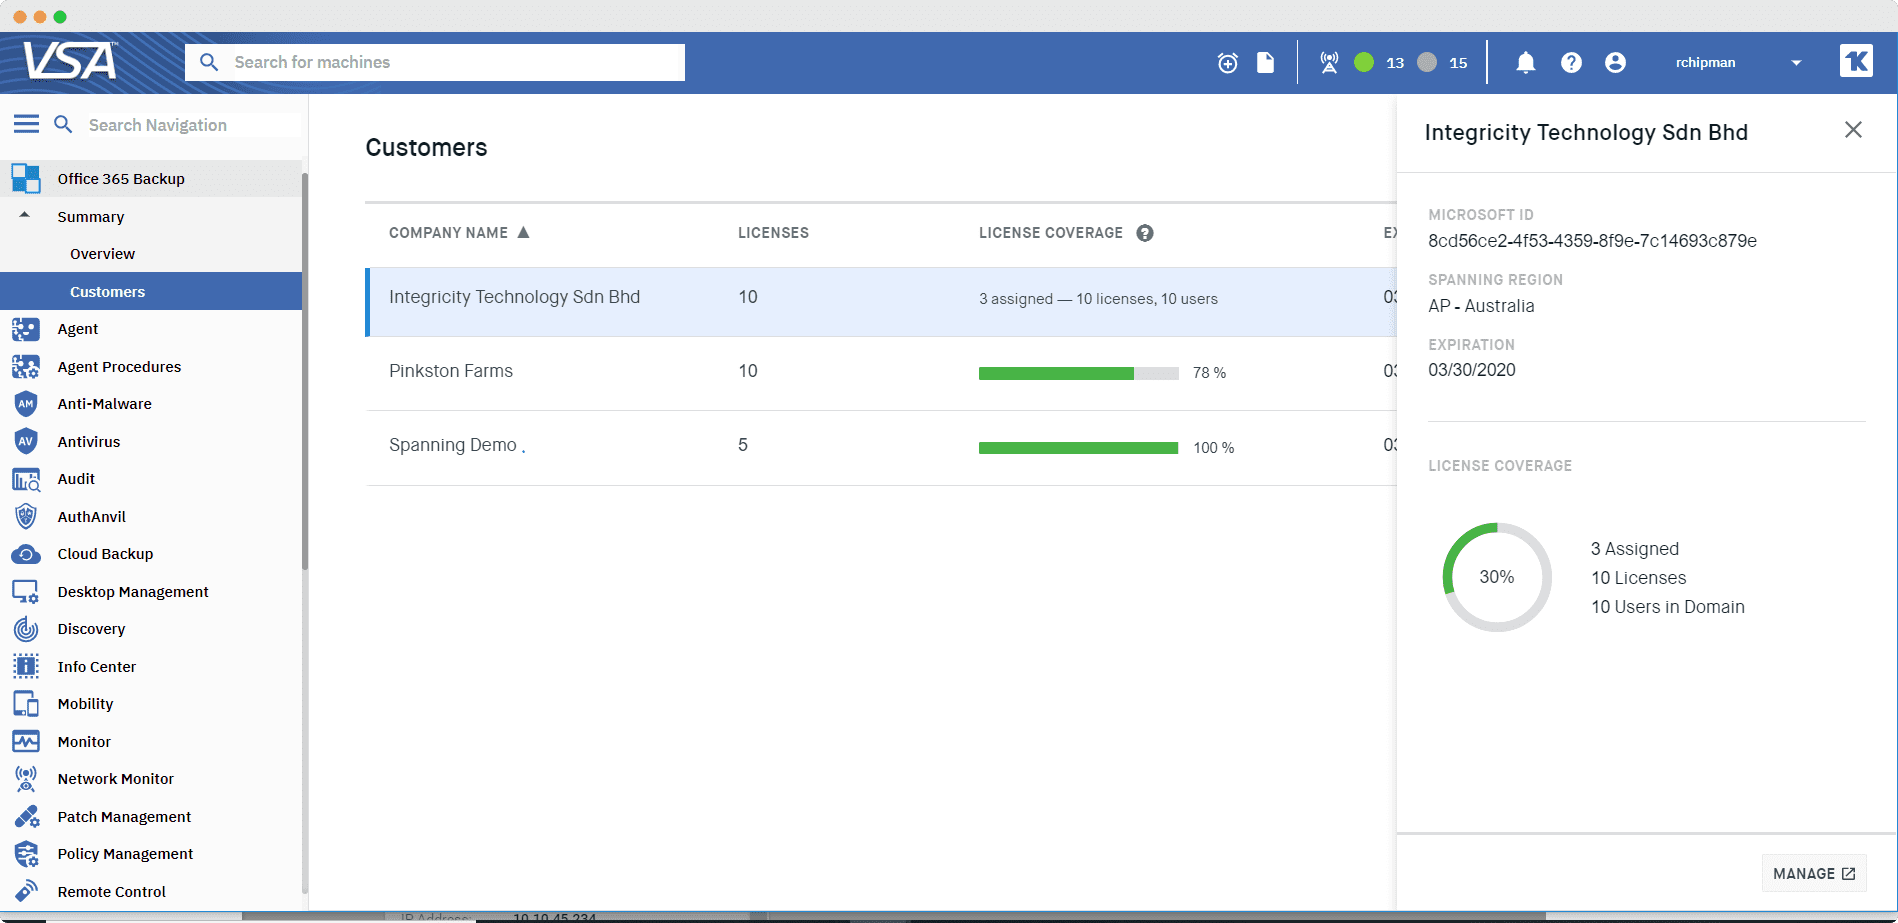Open the Cloud Backup icon
Viewport: 1898px width, 923px height.
tap(26, 554)
